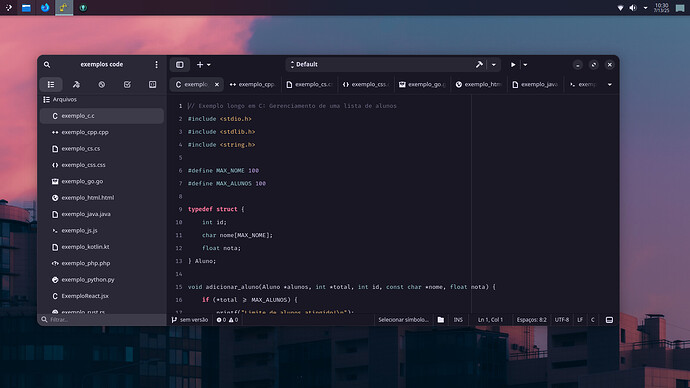This screenshot has width=690, height=388.
Task: Click the 'Ln 1, Col 1' position indicator
Action: (x=490, y=320)
